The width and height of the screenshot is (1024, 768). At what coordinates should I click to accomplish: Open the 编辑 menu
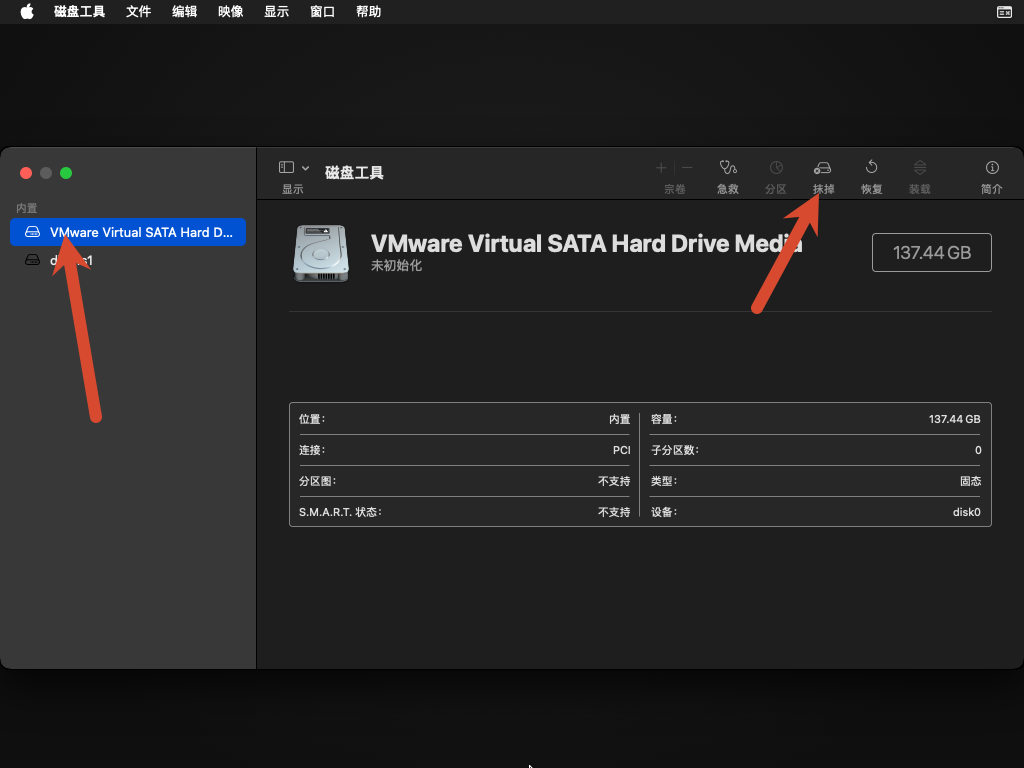(184, 12)
